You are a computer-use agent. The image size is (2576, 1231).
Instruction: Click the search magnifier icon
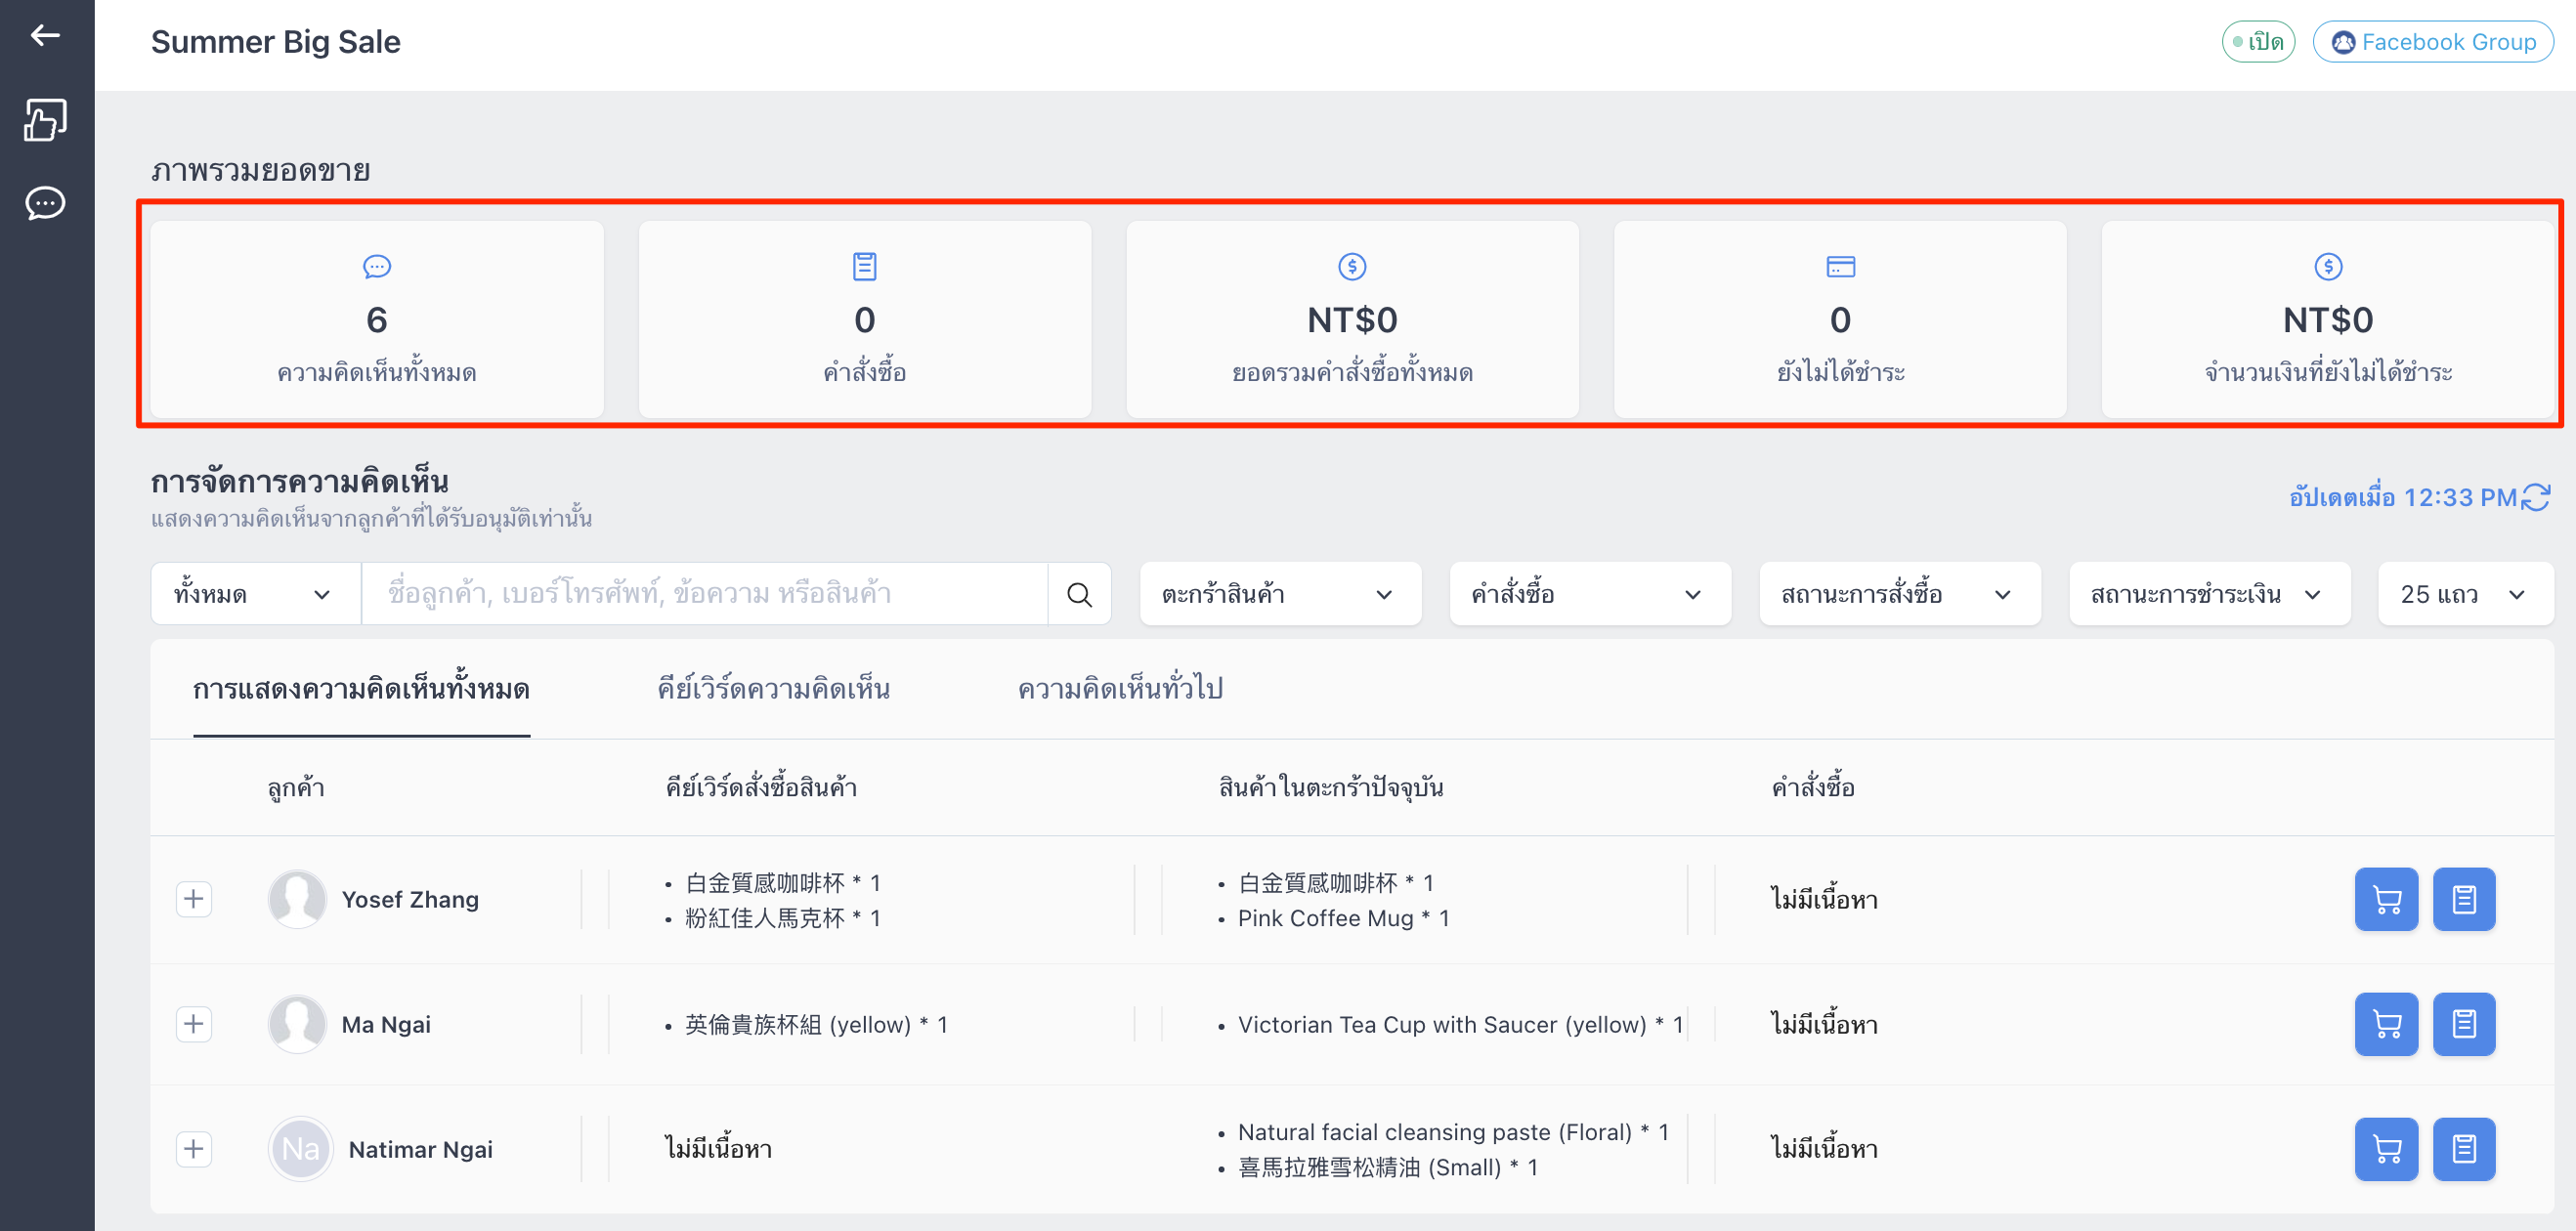point(1079,595)
